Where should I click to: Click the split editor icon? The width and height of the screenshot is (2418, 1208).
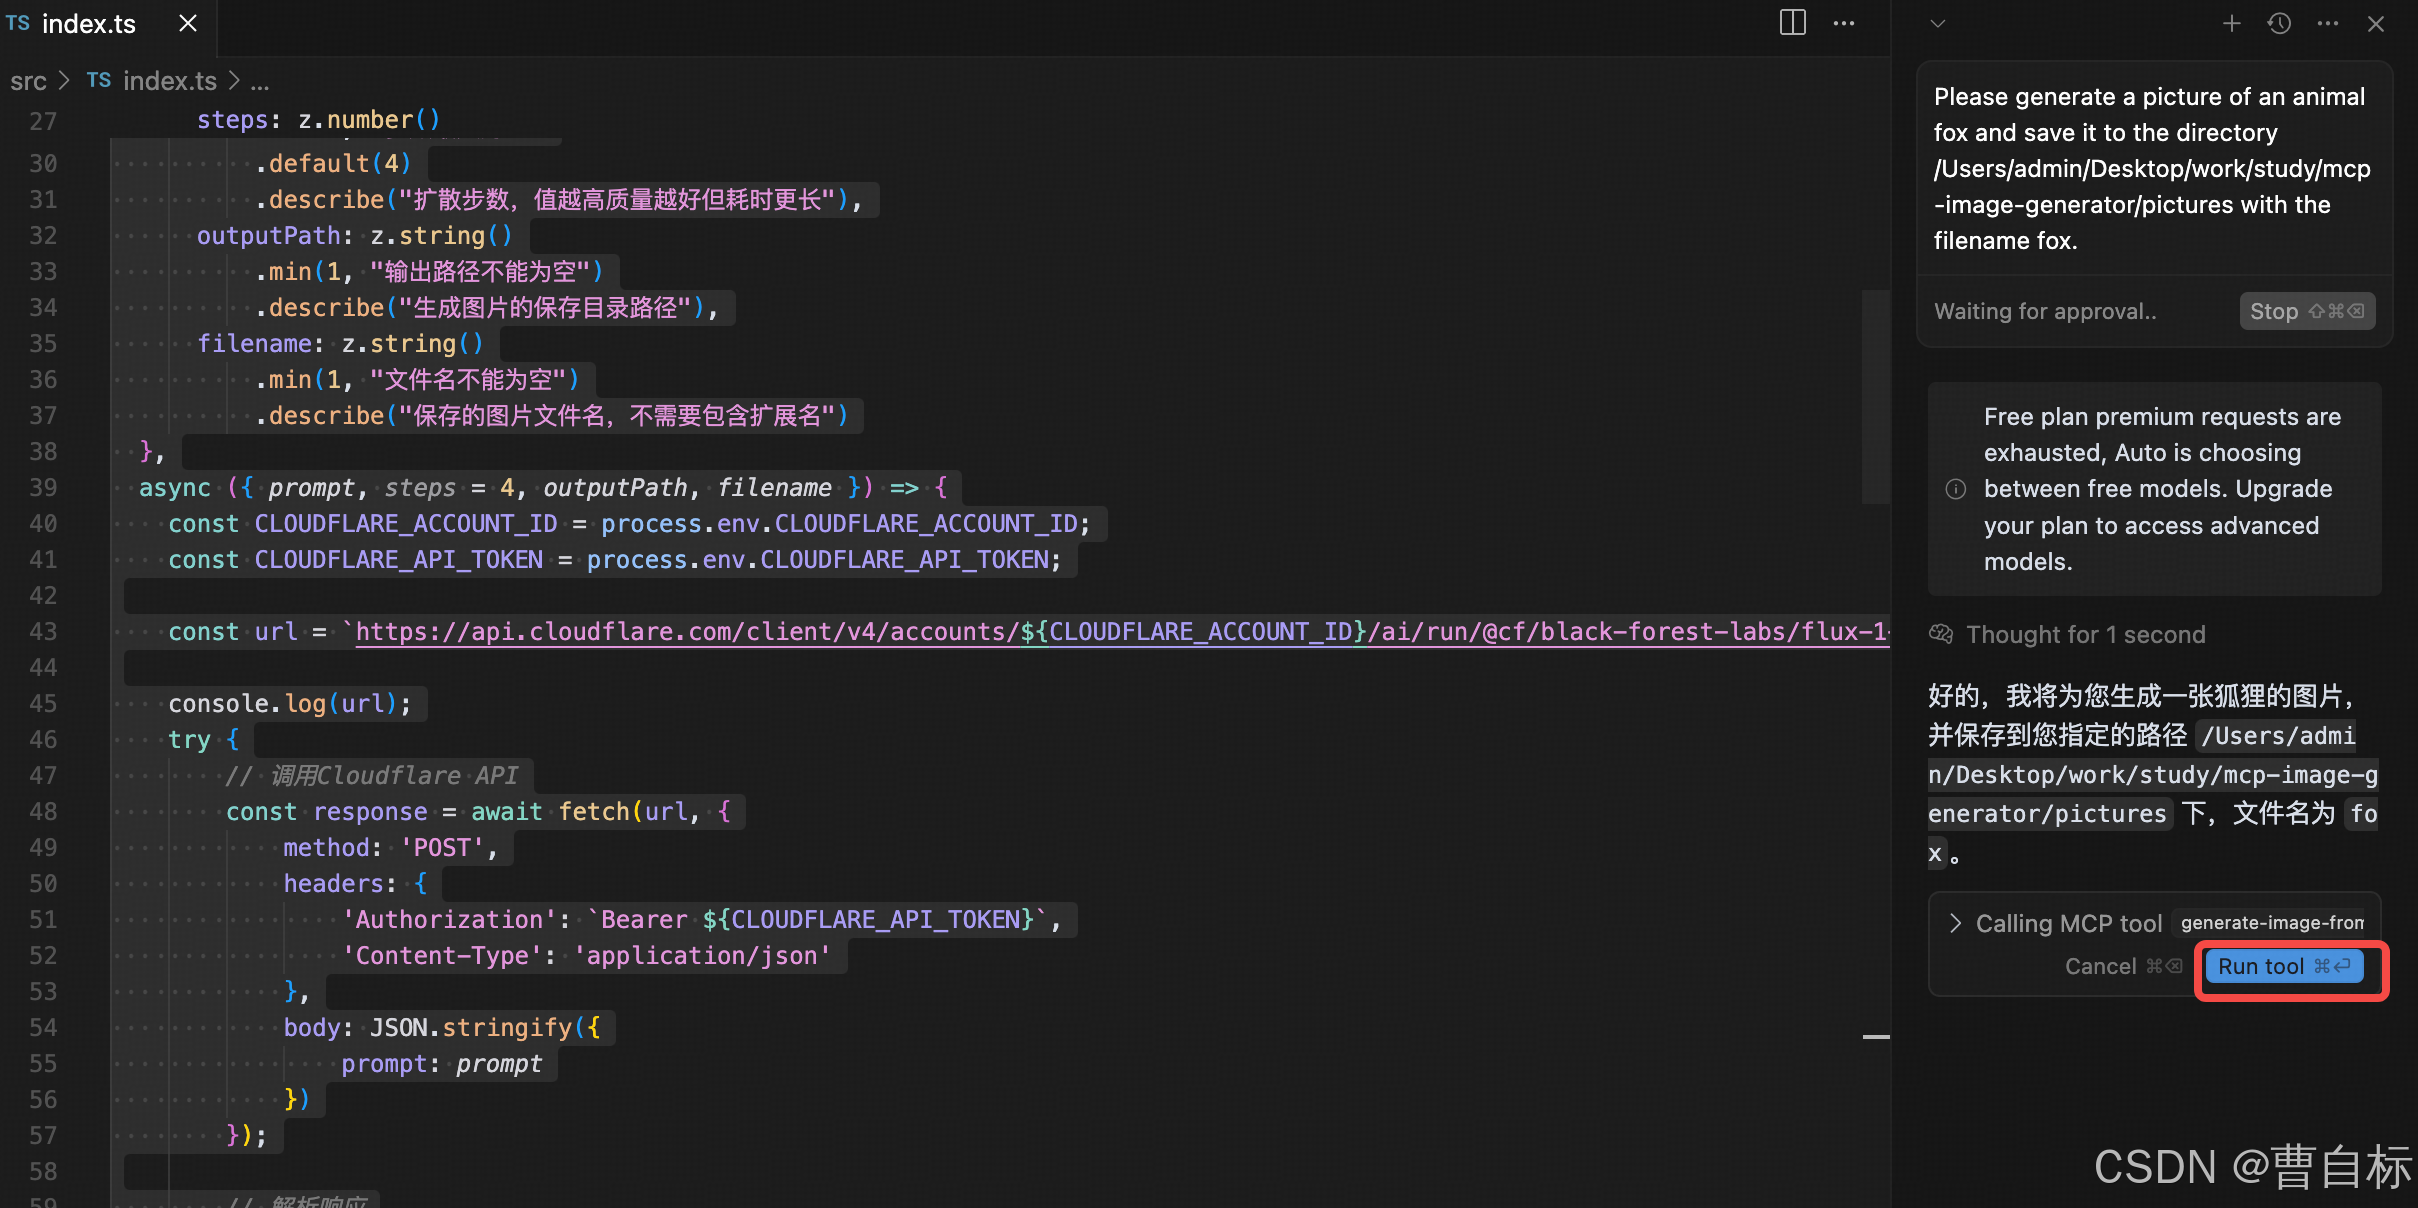click(x=1792, y=23)
